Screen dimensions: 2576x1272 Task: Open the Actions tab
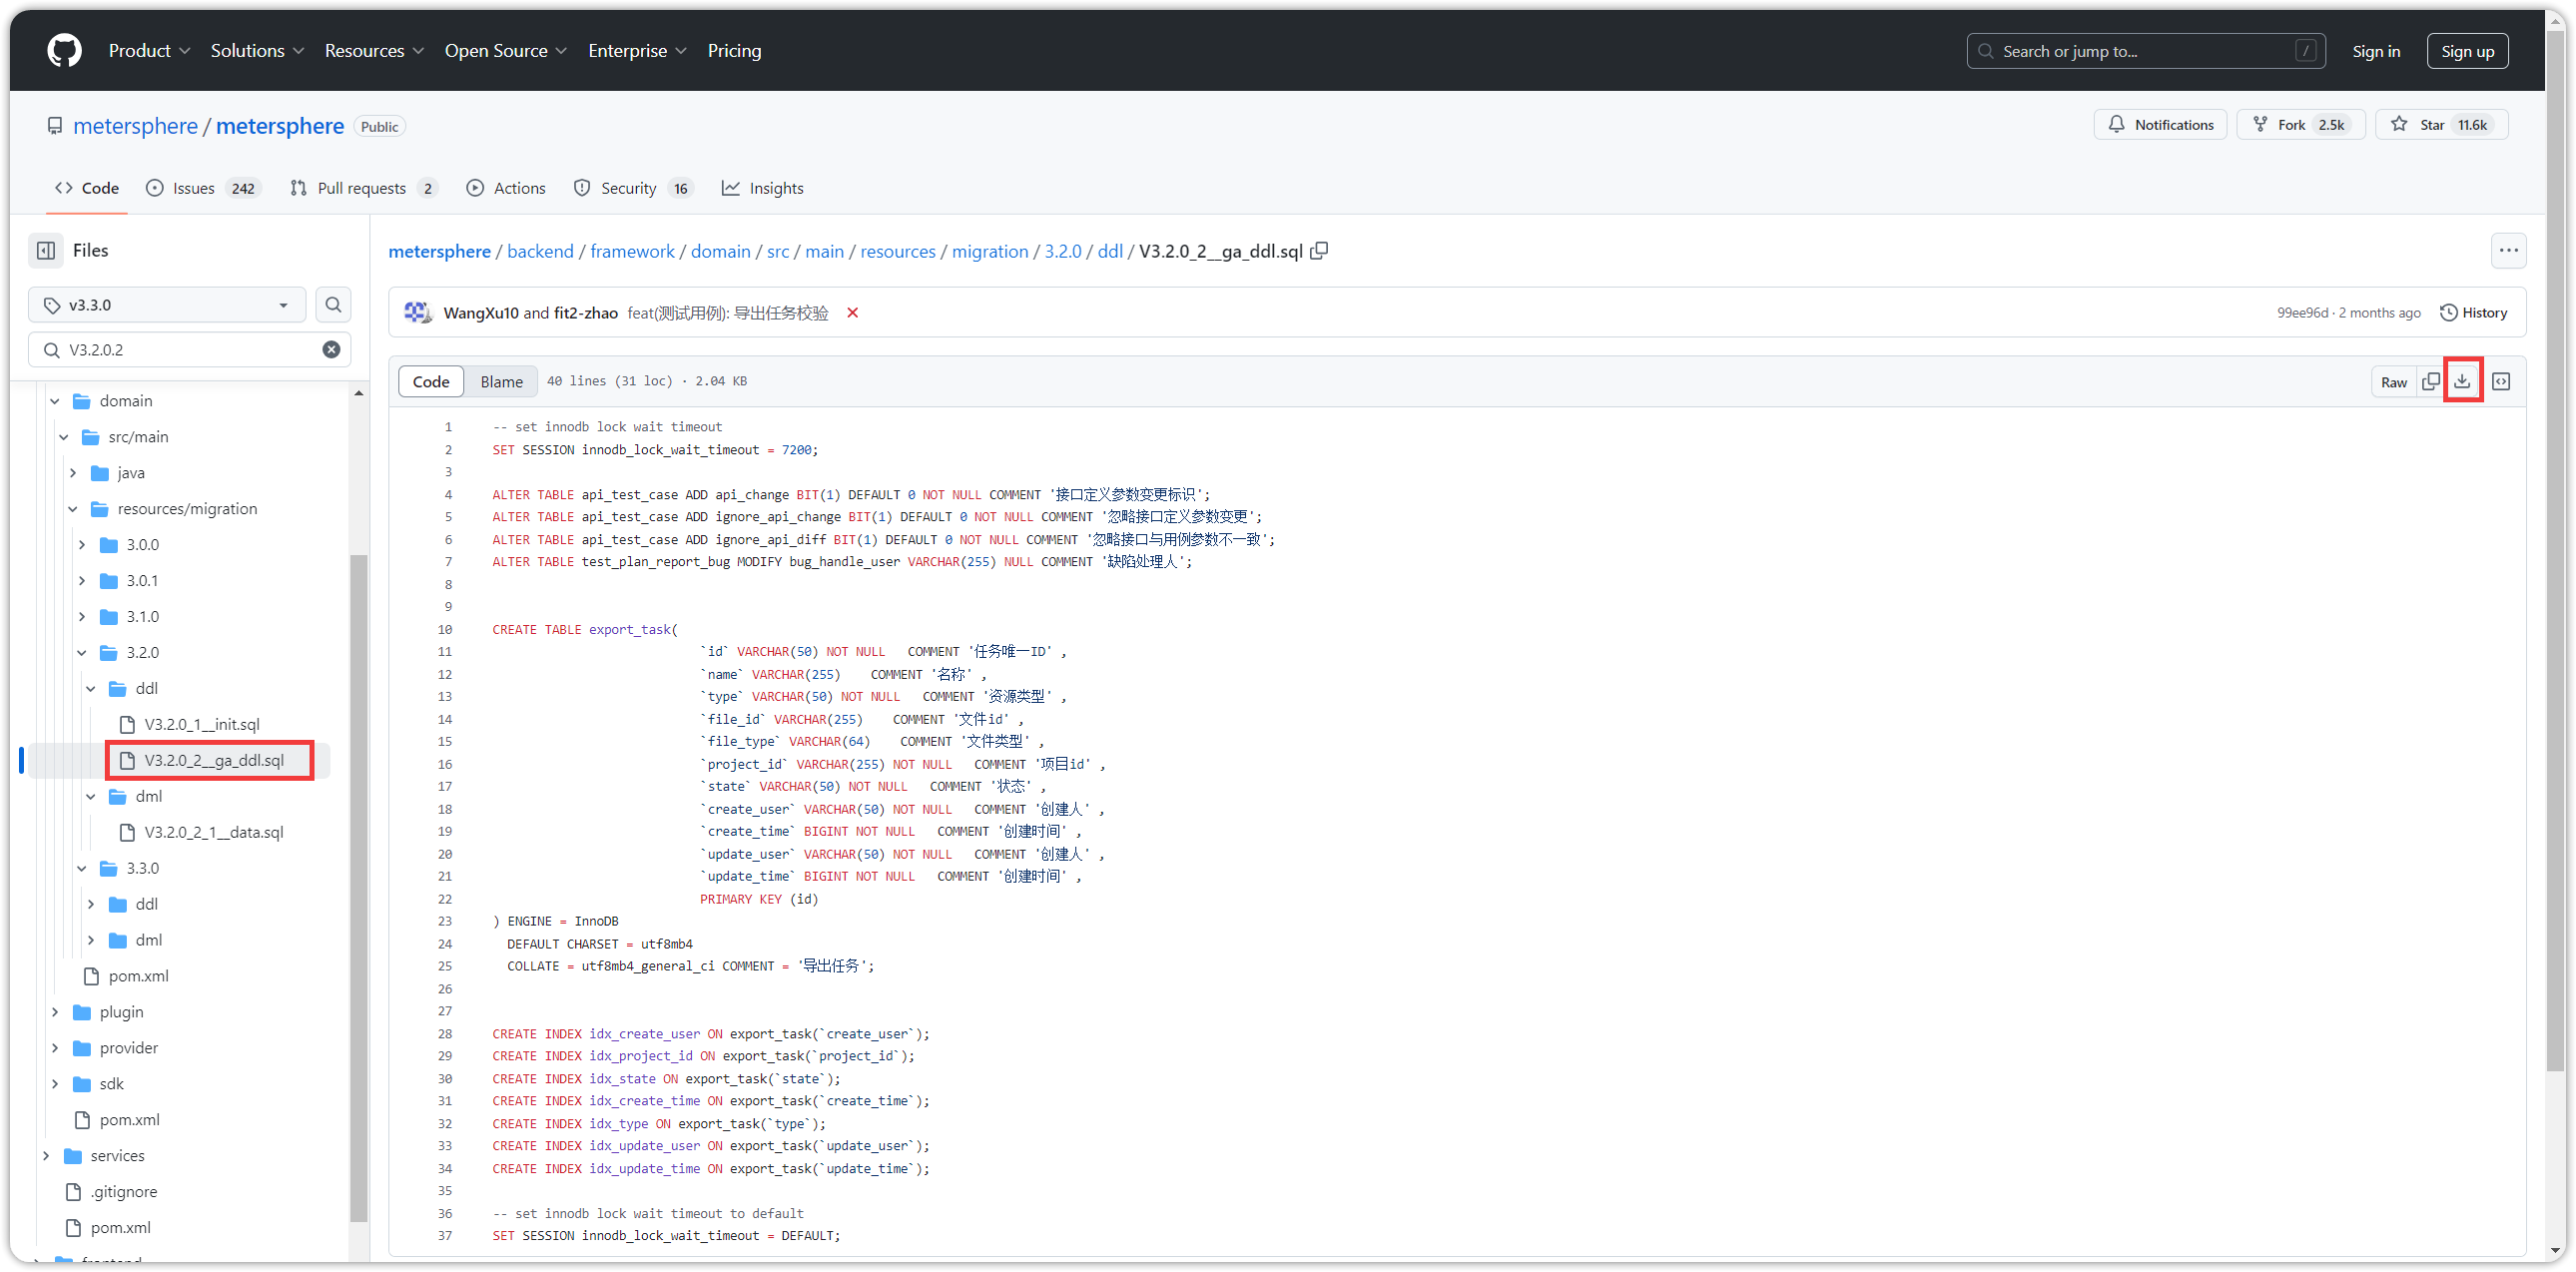(506, 188)
